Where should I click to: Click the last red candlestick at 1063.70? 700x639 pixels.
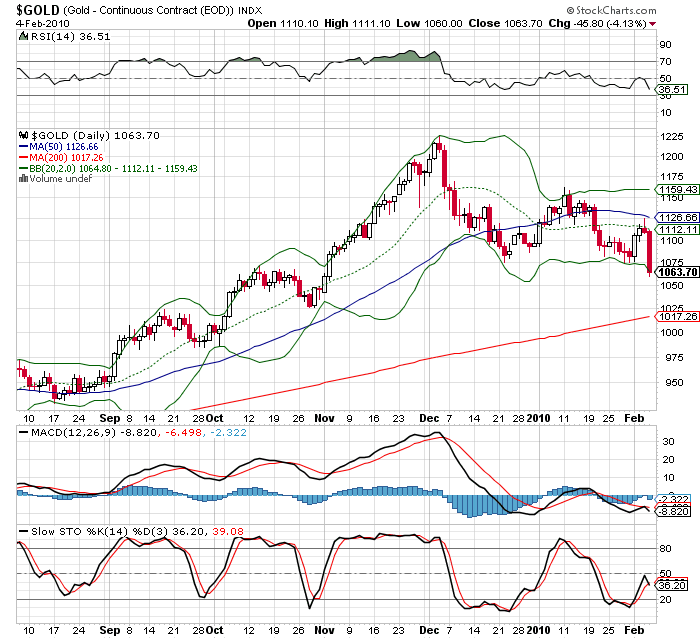(x=649, y=251)
